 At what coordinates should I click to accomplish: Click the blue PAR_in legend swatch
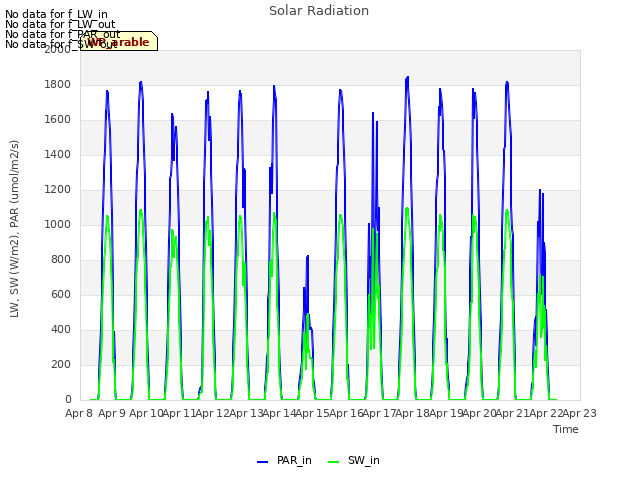(x=262, y=462)
